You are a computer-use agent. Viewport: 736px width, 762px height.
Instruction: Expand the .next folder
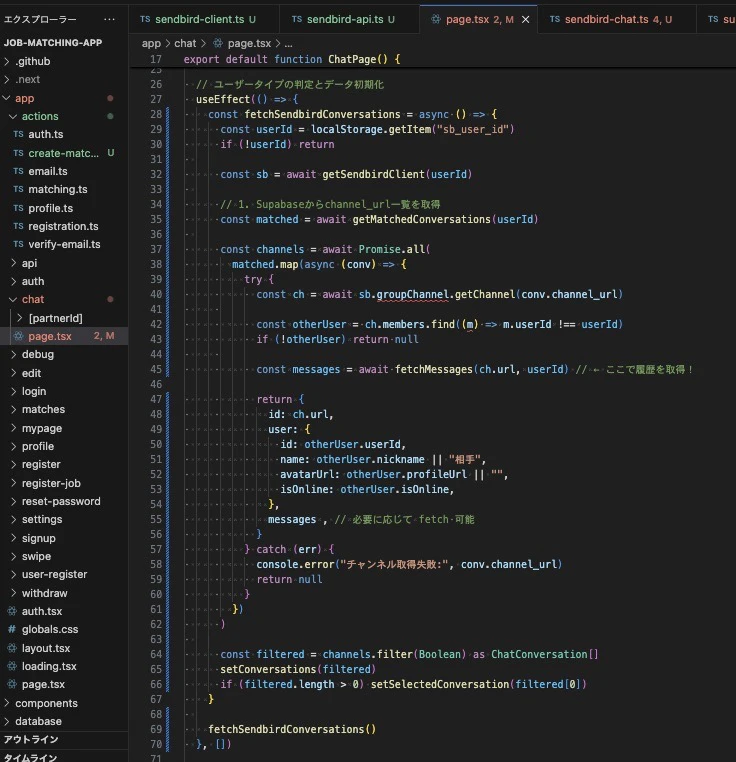64,79
